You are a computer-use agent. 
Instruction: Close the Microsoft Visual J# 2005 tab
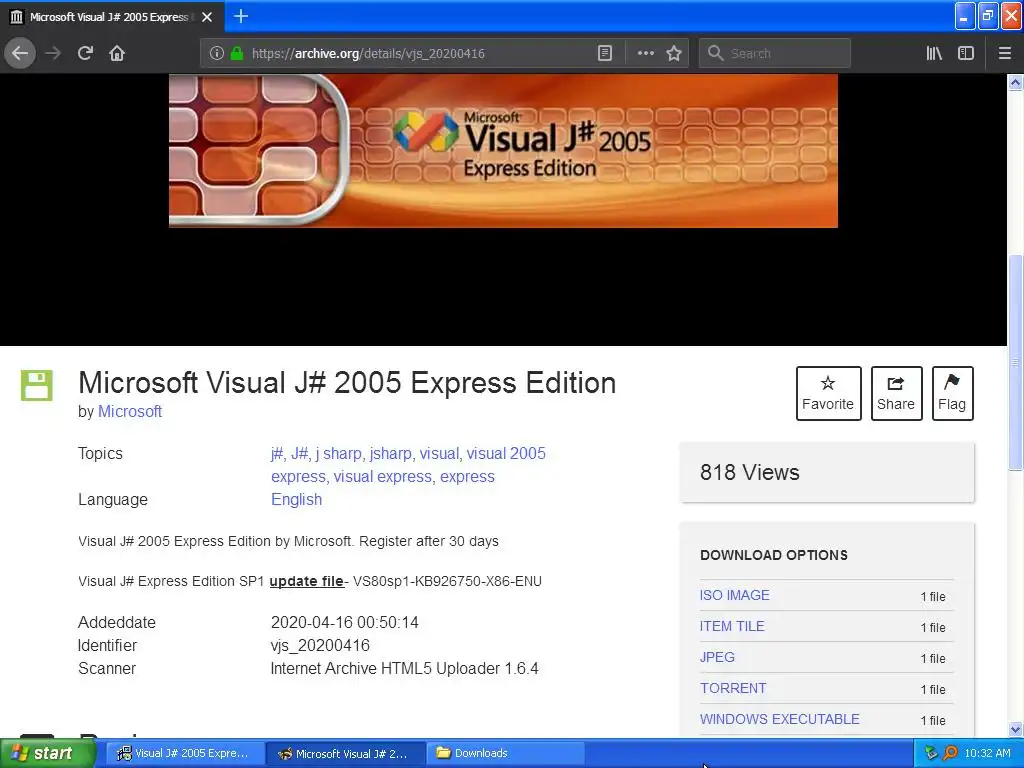(x=207, y=17)
